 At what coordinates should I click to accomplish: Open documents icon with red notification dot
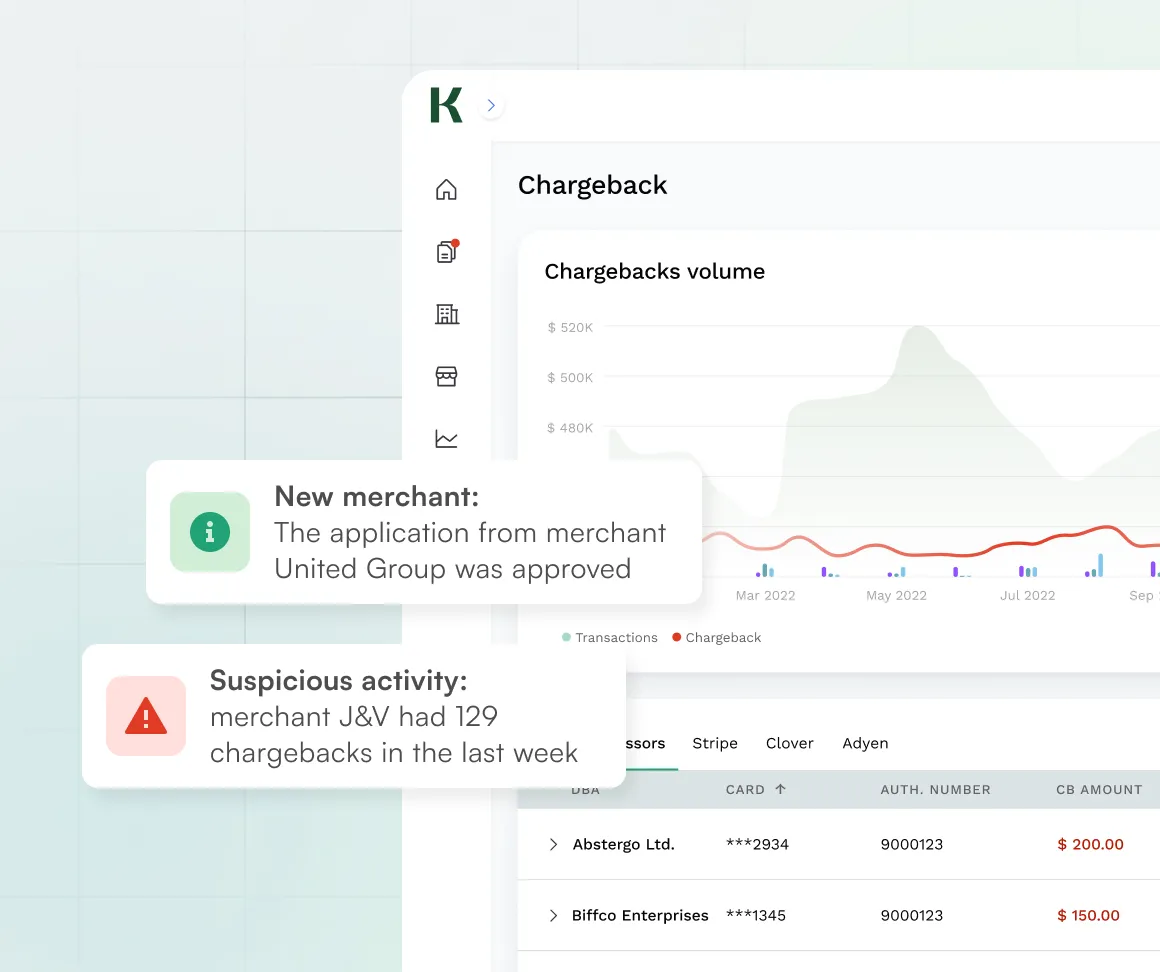point(446,252)
